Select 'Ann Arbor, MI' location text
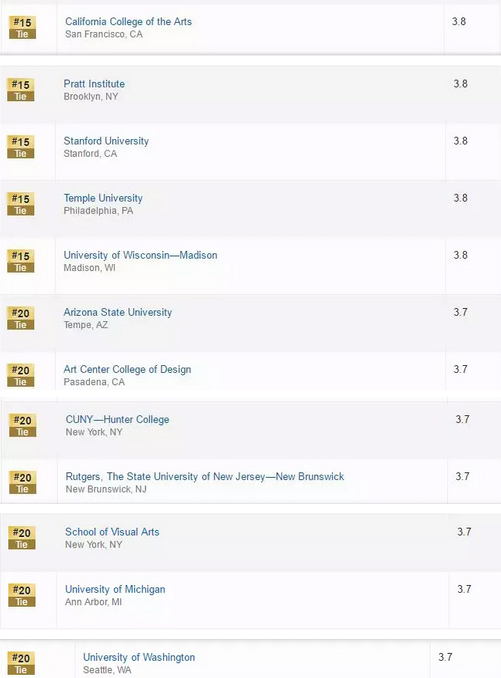The image size is (501, 678). click(93, 602)
